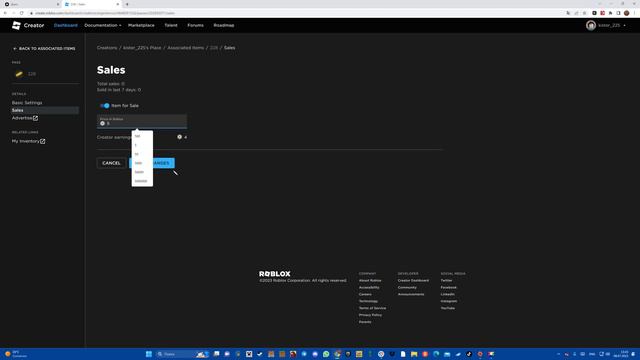
Task: Switch to the first browser tab
Action: pyautogui.click(x=31, y=4)
